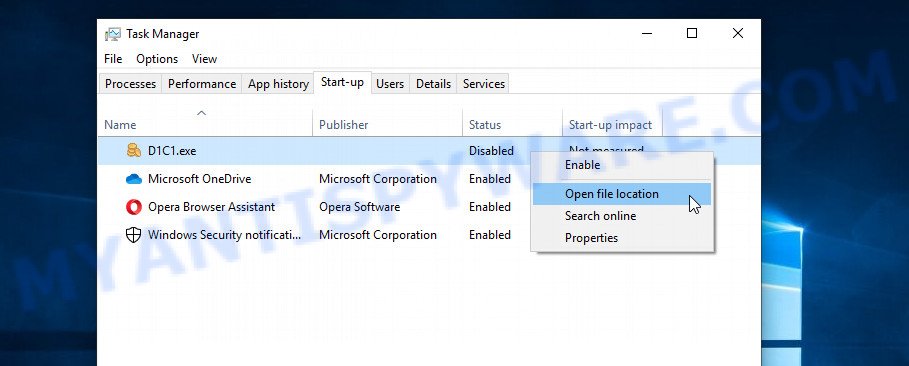The image size is (909, 366).
Task: Switch to the Services tab
Action: coord(484,84)
